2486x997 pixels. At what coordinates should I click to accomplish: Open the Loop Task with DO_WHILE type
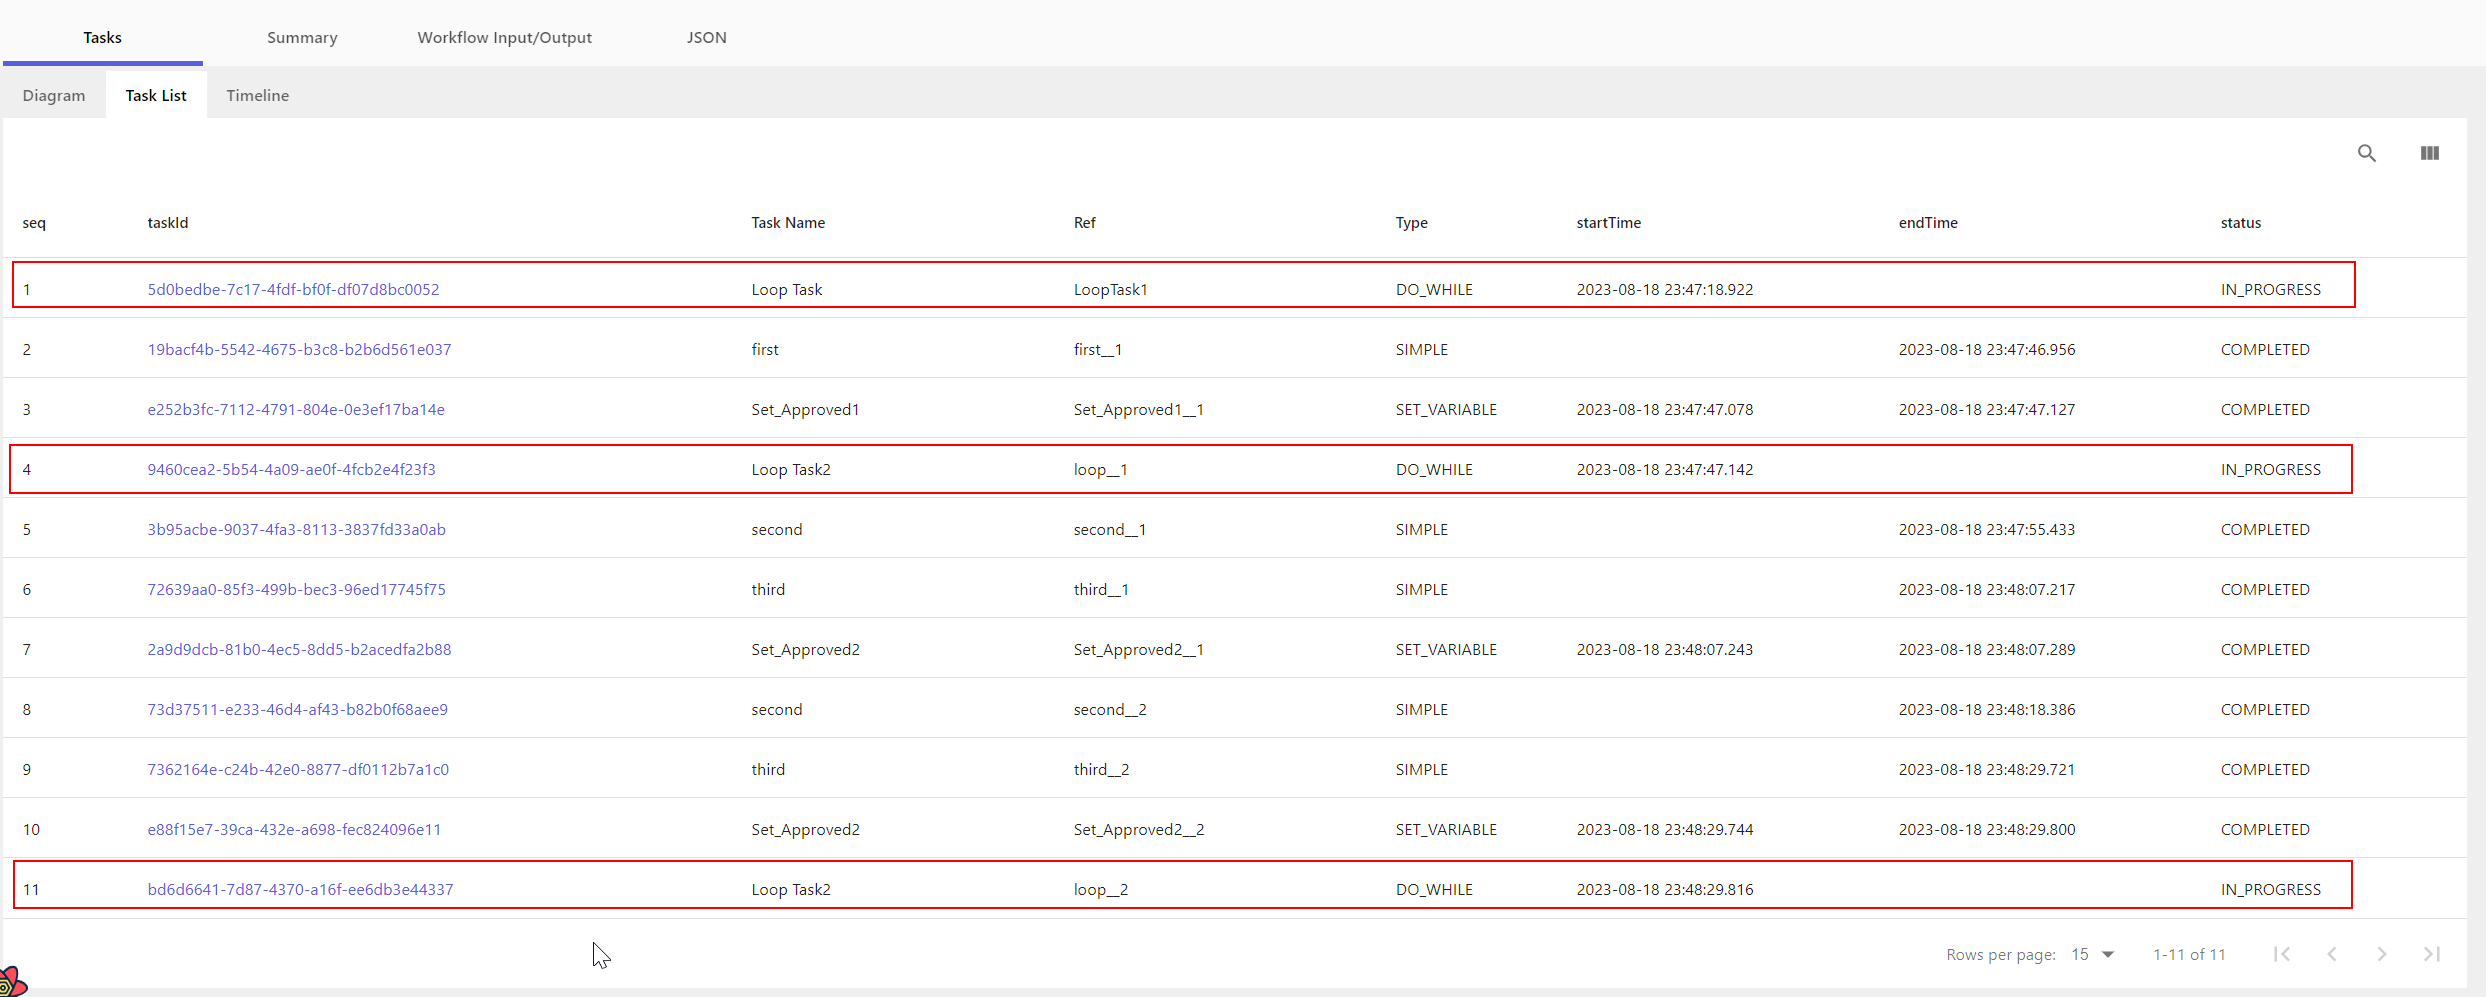293,289
